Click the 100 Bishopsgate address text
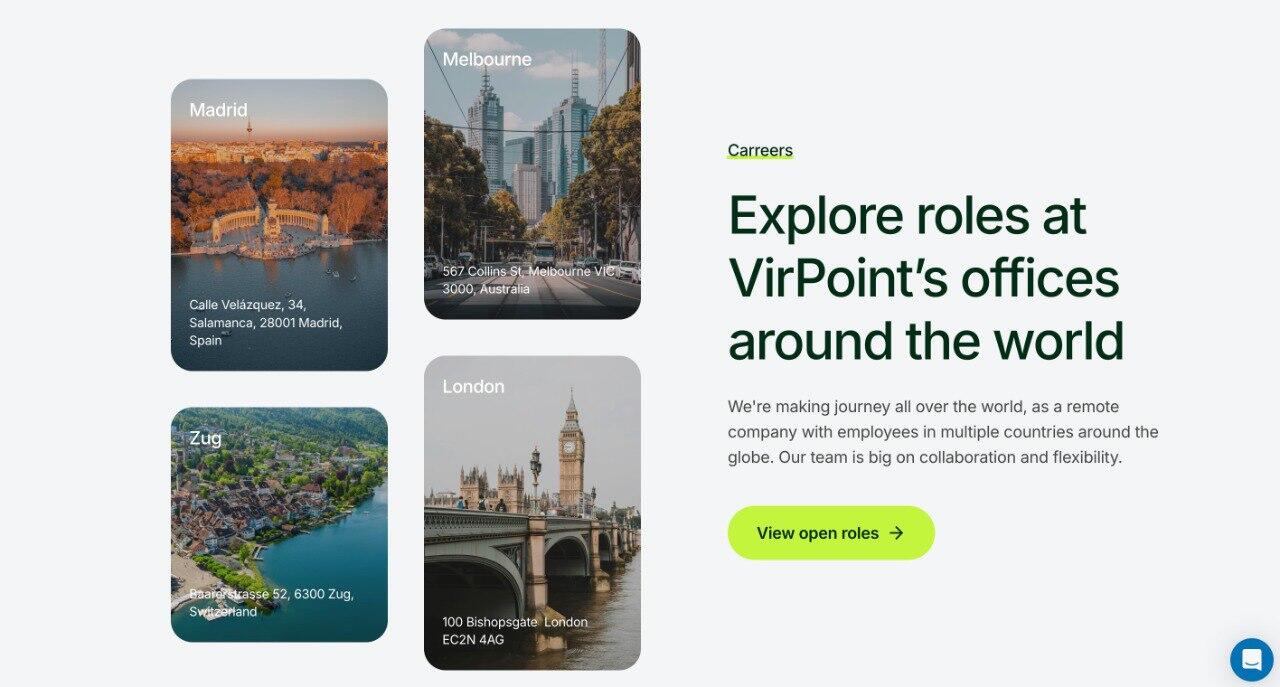 pyautogui.click(x=515, y=630)
